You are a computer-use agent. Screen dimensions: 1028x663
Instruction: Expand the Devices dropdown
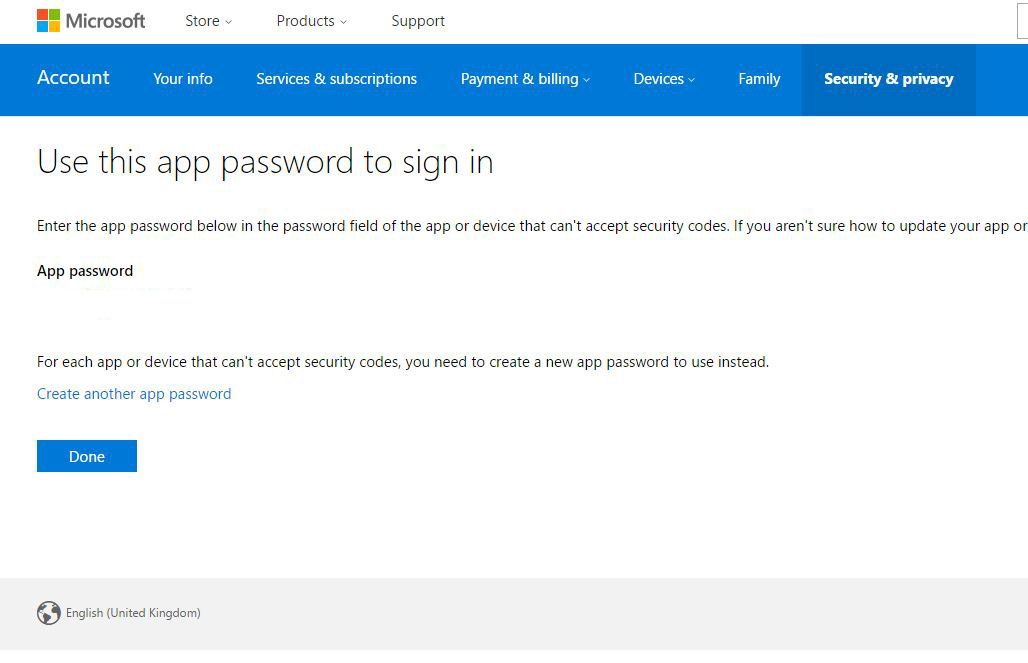point(663,79)
